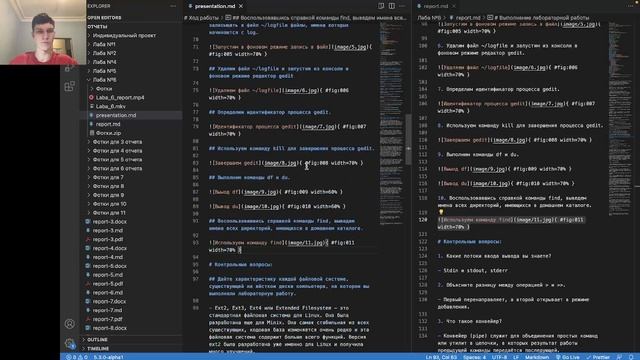Screen dimensions: 640x360
Task: Open markdown preview to the side icon
Action: coord(381,6)
